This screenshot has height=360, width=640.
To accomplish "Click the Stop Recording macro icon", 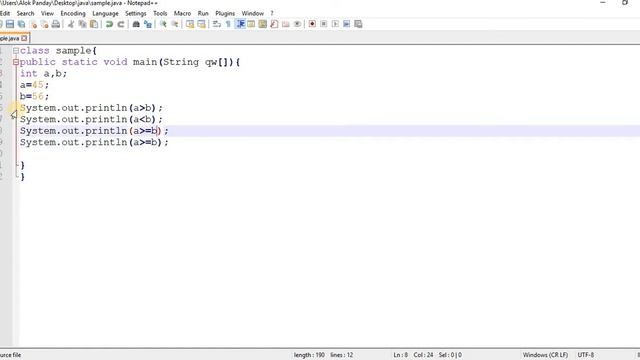I will coord(324,24).
